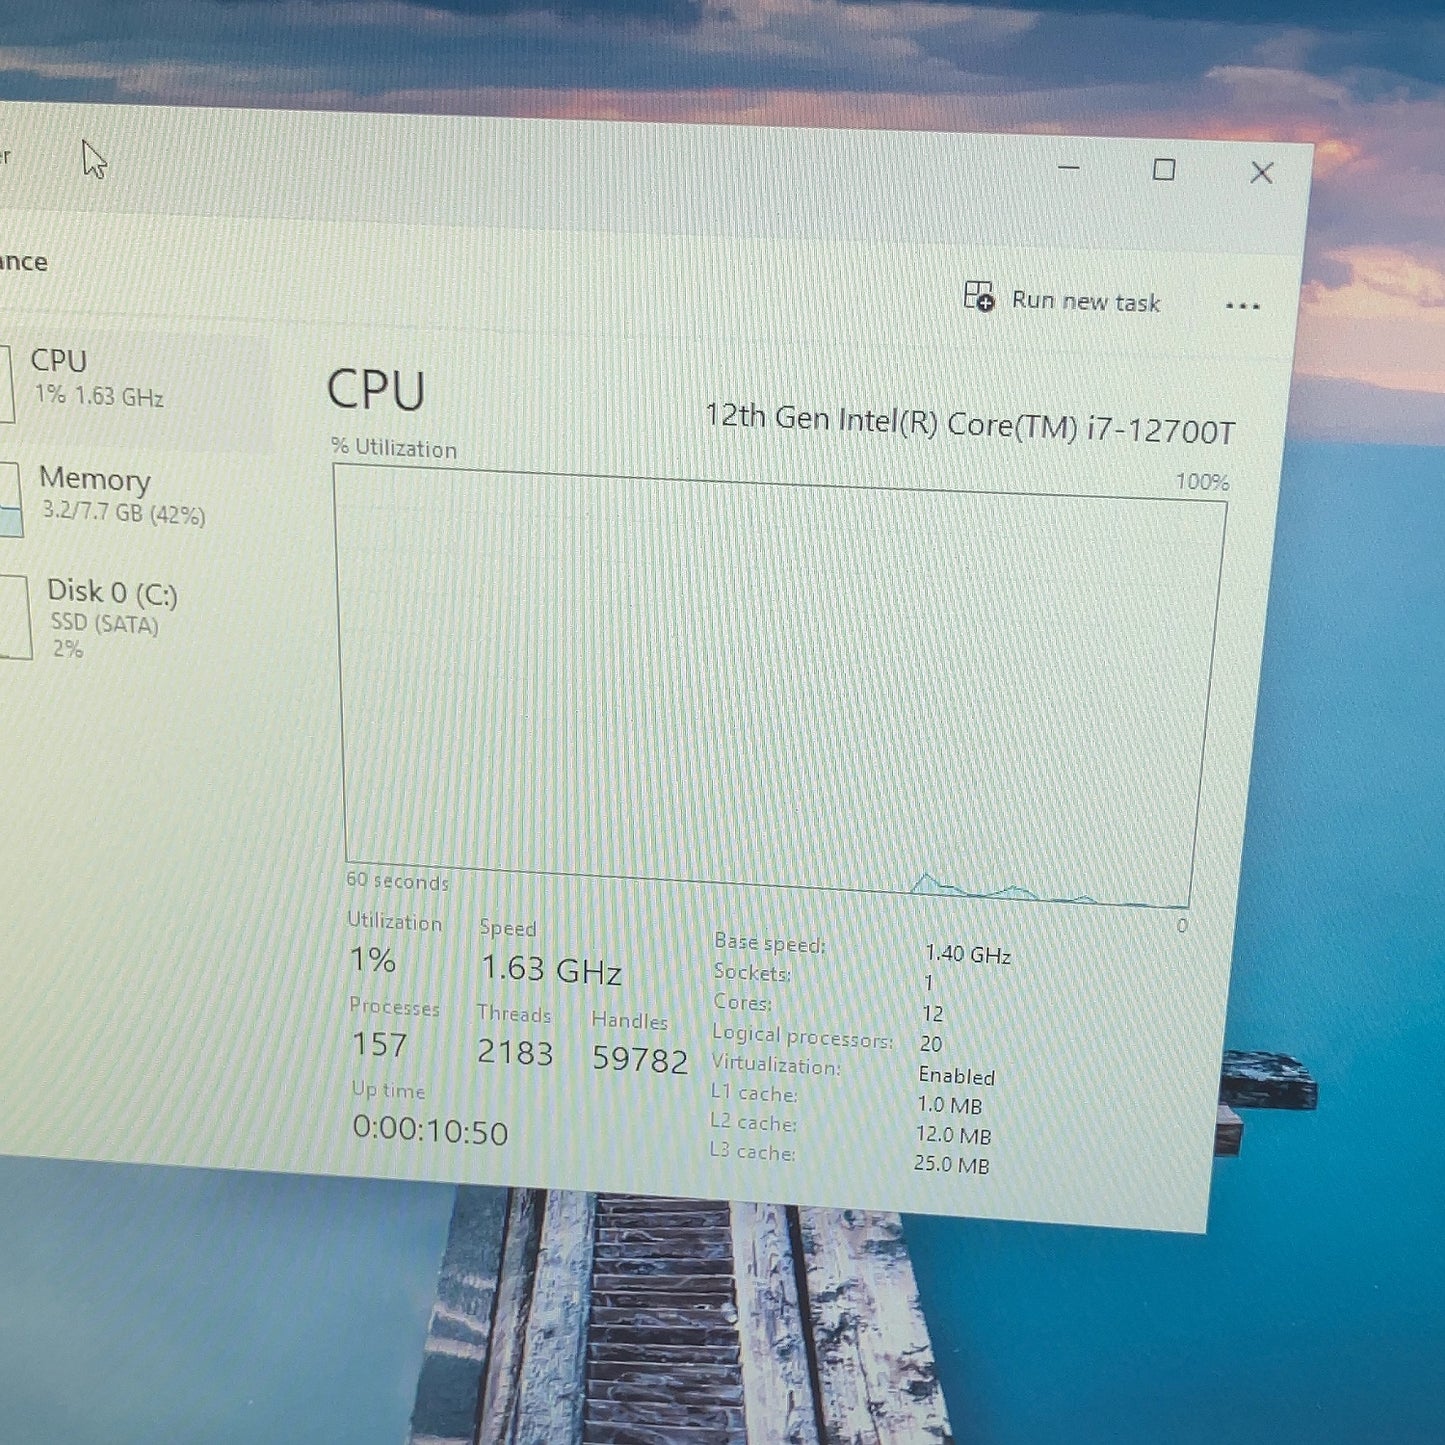Click the 1.40 GHz base speed value
The width and height of the screenshot is (1445, 1445).
point(968,954)
